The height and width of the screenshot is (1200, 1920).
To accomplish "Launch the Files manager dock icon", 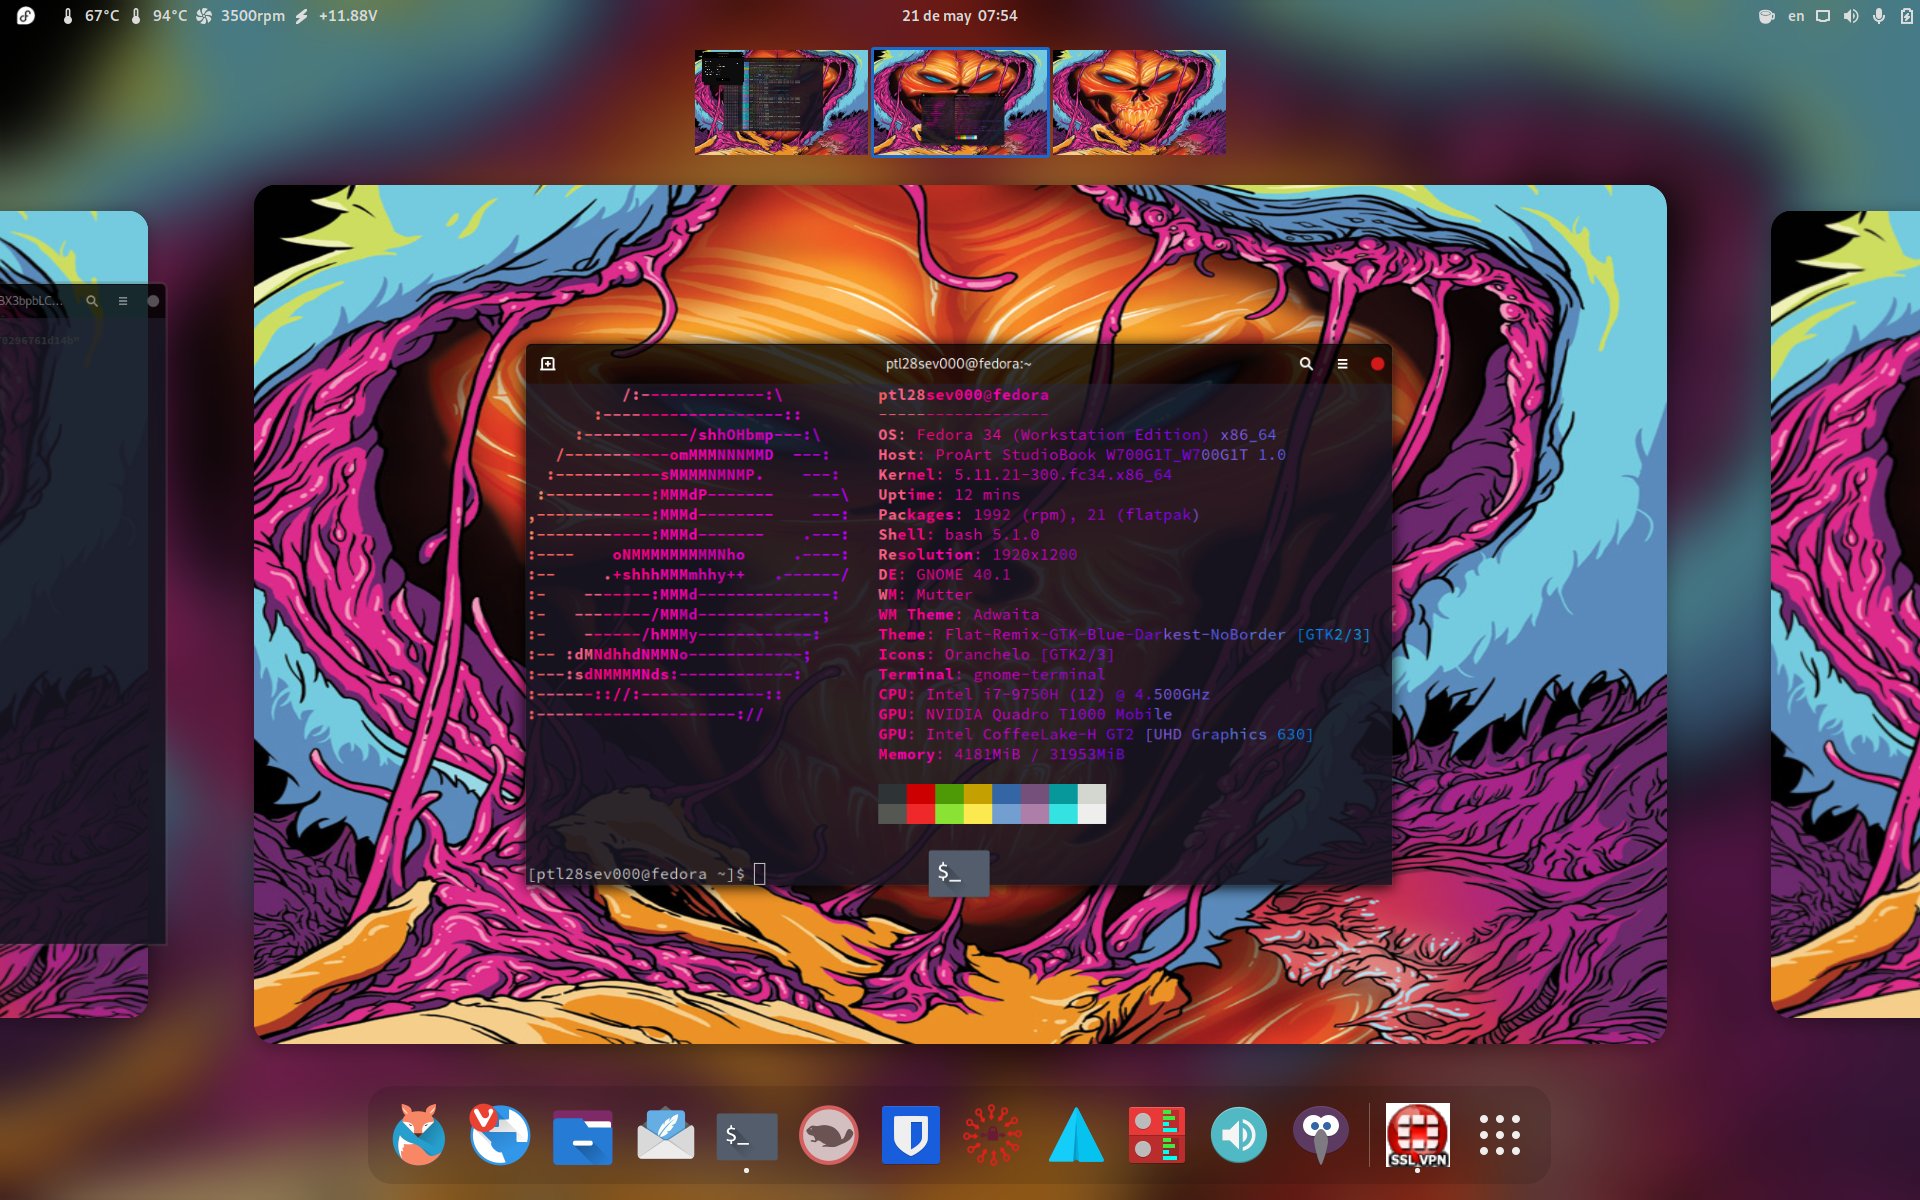I will point(582,1136).
